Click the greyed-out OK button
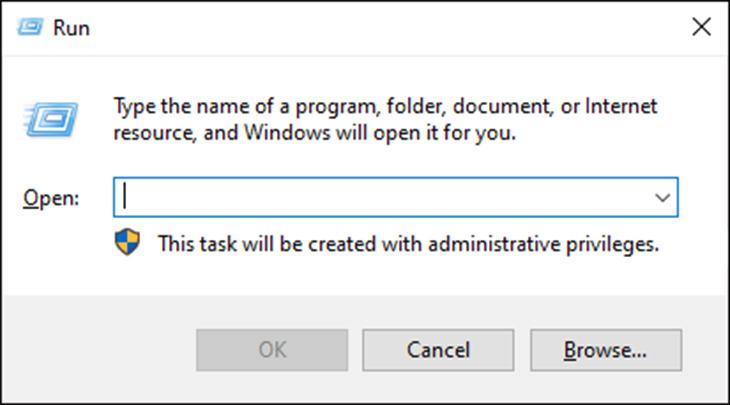The image size is (730, 405). tap(272, 350)
